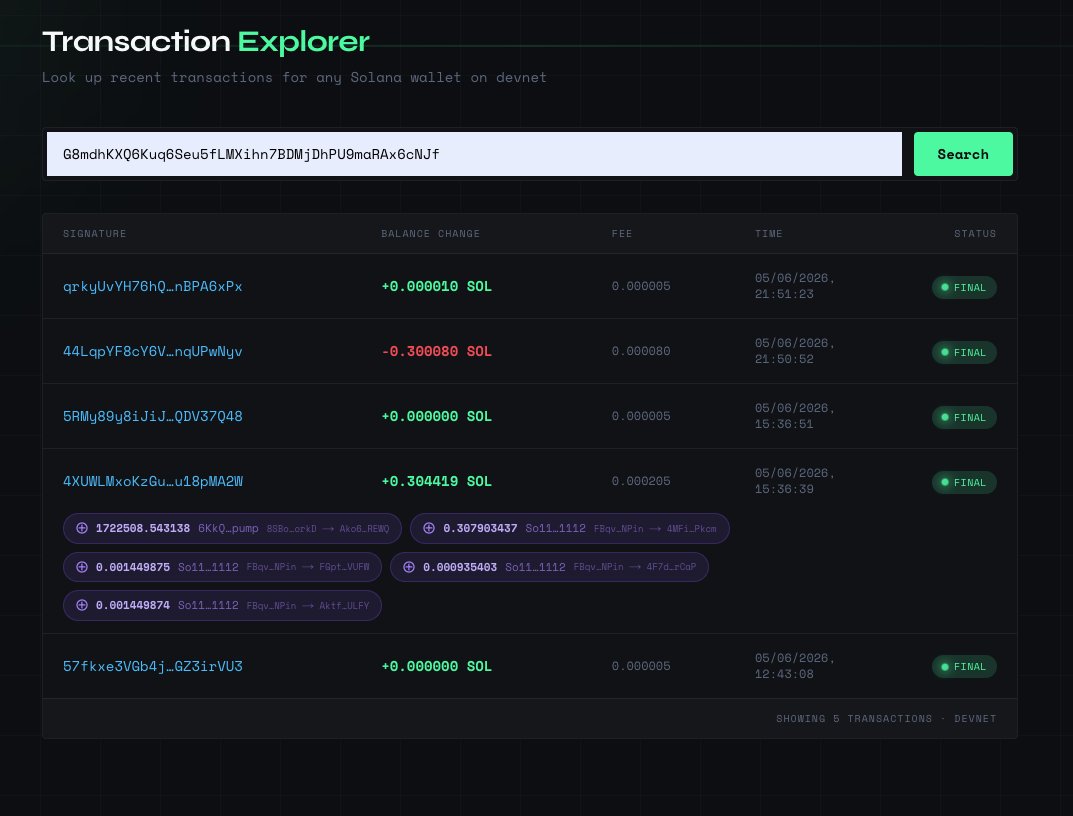Click the +0.000000 SOL value in the 57fkxe3VGb4j row
Image resolution: width=1073 pixels, height=816 pixels.
click(x=437, y=666)
